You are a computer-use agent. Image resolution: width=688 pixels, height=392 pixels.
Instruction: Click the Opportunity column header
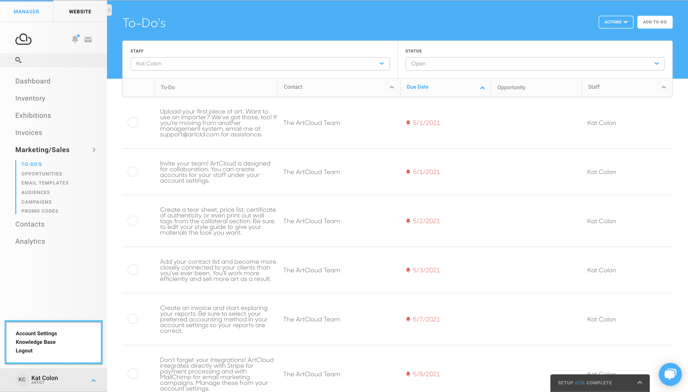[511, 87]
